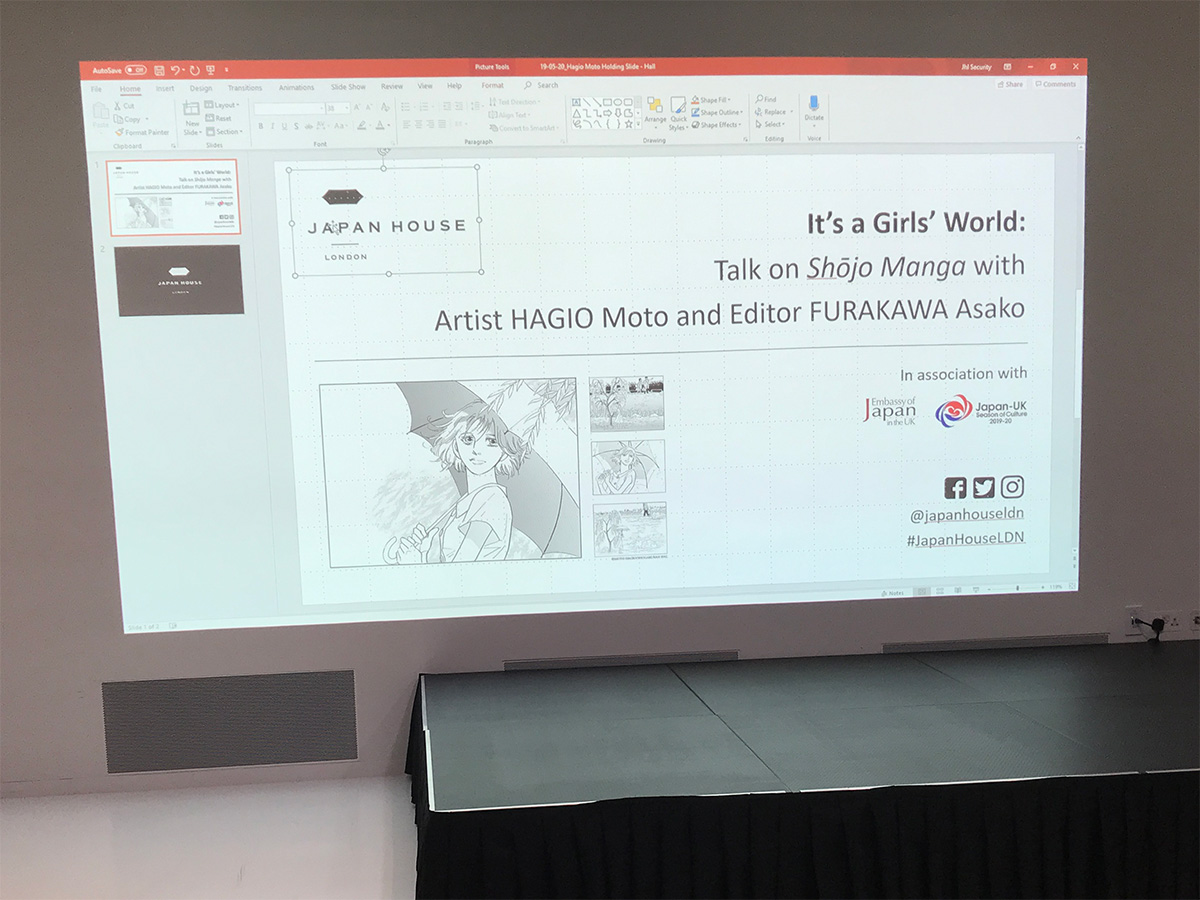Screen dimensions: 1200x900
Task: Toggle strikethrough formatting
Action: pyautogui.click(x=308, y=126)
